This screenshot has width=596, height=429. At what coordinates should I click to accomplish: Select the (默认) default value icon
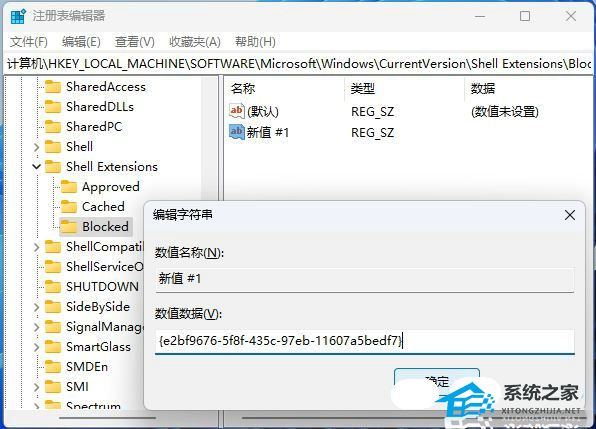236,111
